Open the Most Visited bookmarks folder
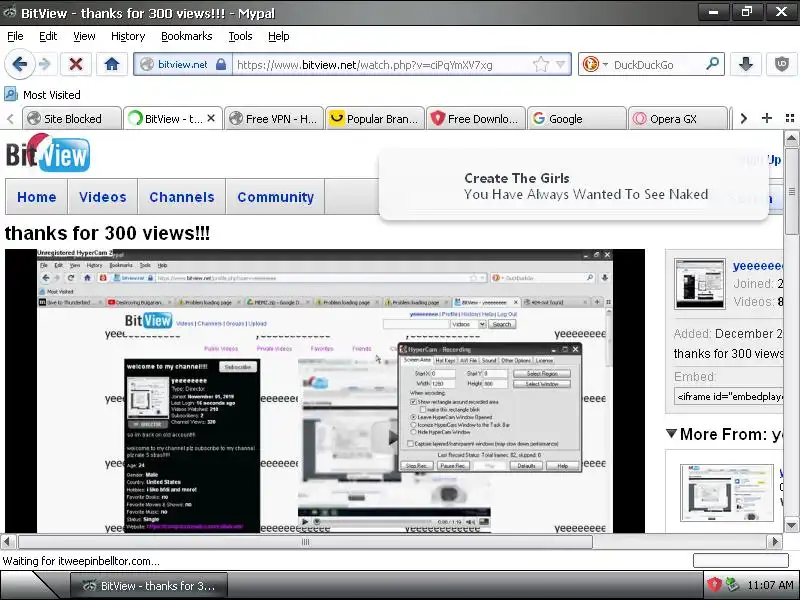The width and height of the screenshot is (800, 600). 42,94
